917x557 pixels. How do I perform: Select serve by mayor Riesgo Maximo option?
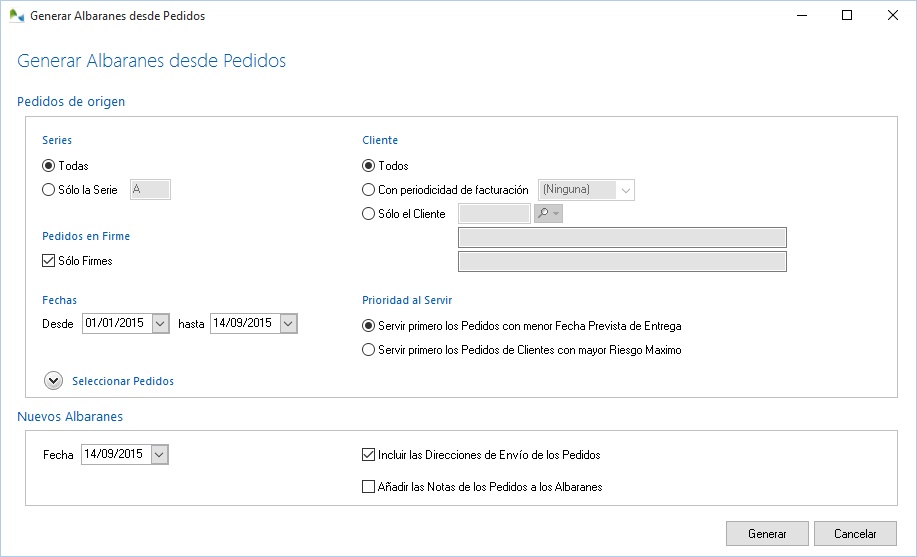point(369,351)
